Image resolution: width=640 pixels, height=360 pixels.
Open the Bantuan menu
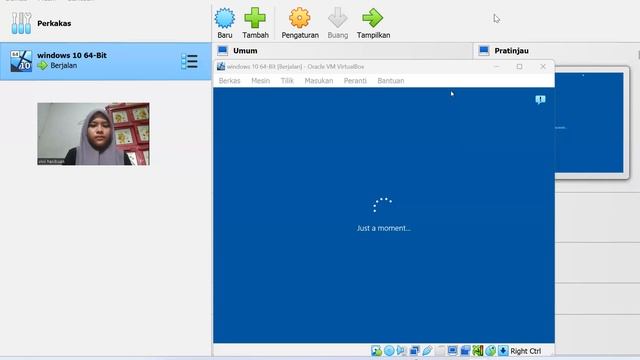pos(391,81)
